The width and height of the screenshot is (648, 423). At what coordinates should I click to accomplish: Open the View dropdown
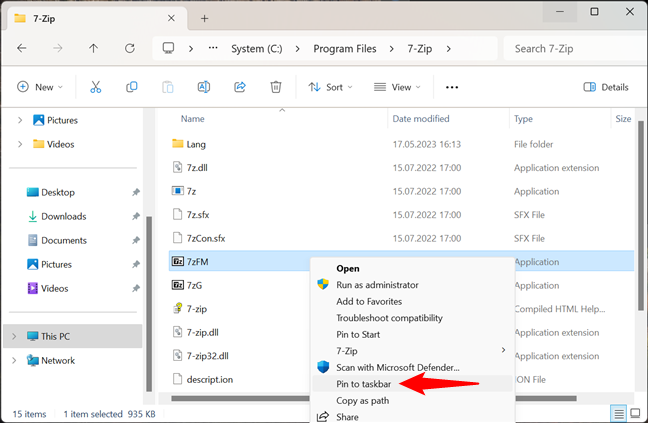click(397, 87)
